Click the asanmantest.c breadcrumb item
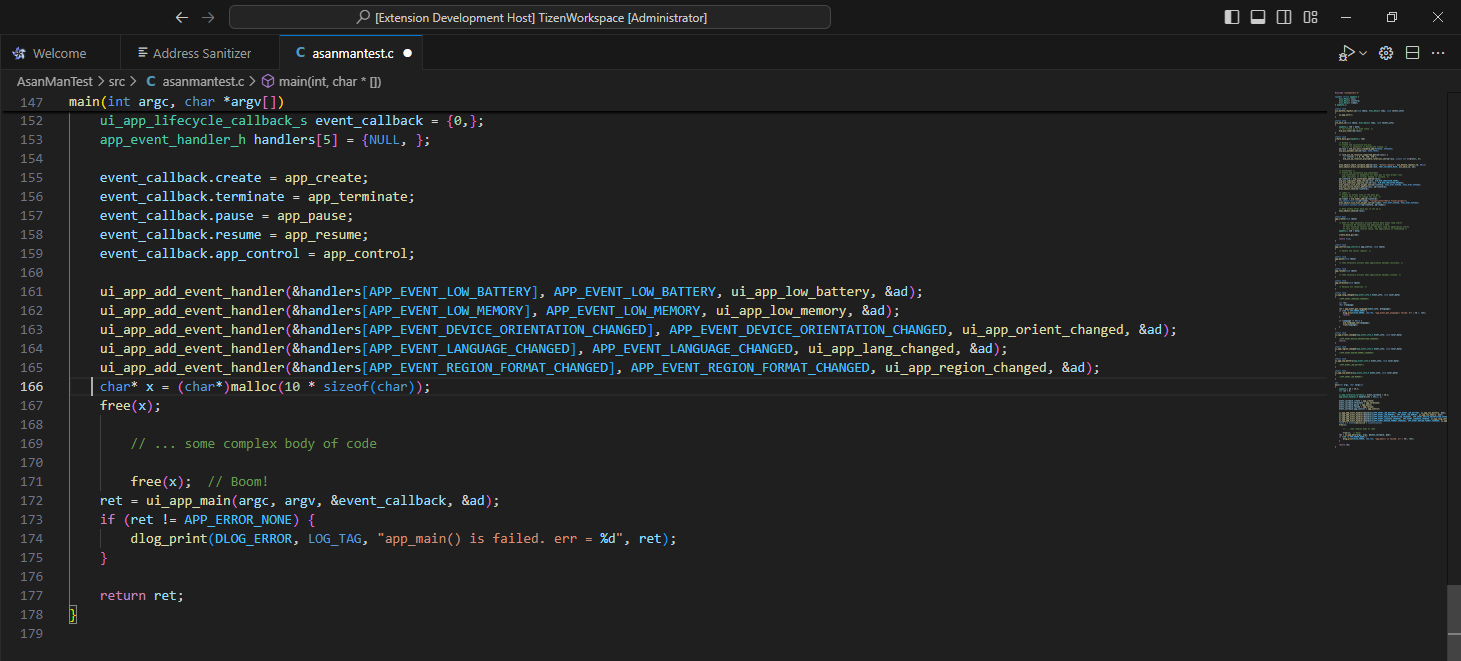The width and height of the screenshot is (1461, 661). (202, 81)
